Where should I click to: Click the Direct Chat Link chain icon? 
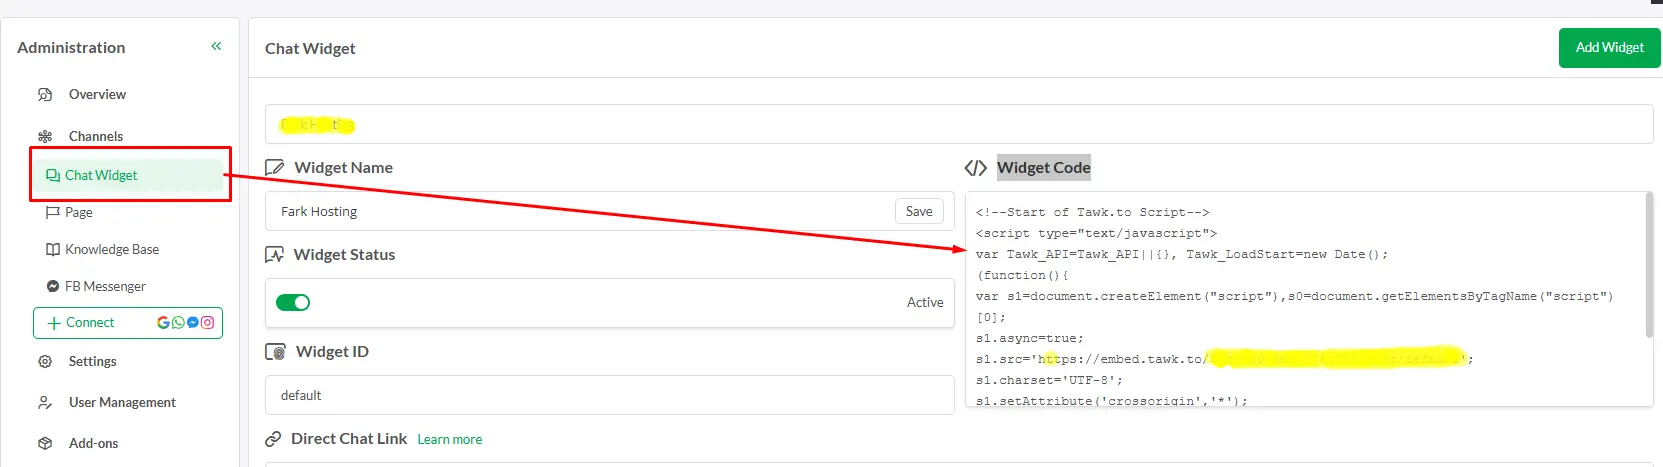click(x=272, y=439)
